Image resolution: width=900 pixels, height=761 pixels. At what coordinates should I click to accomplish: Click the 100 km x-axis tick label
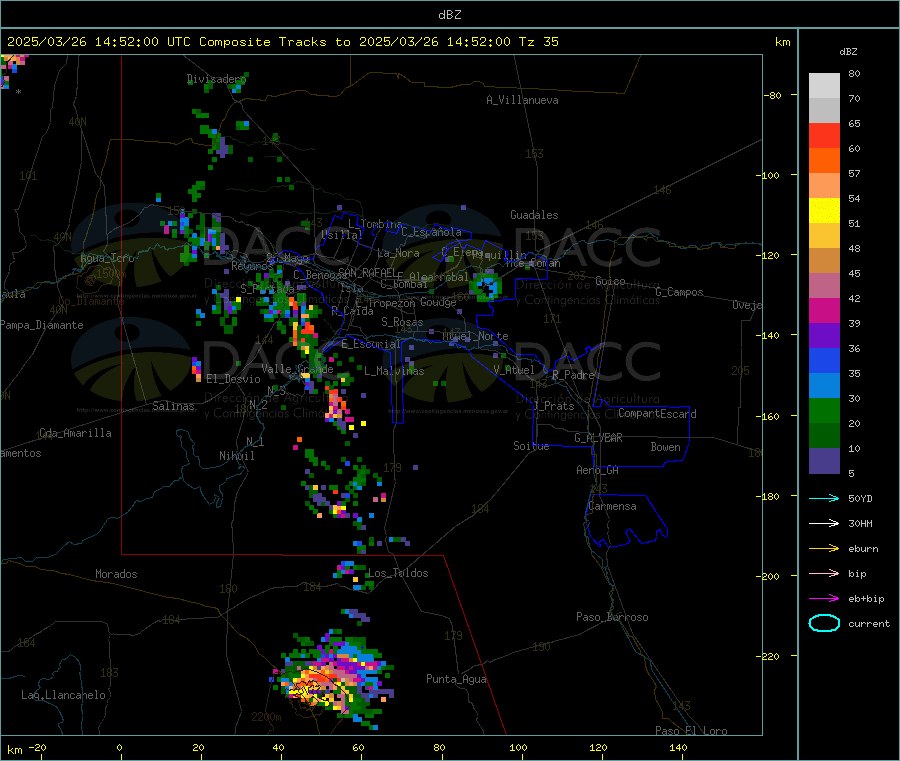point(518,747)
